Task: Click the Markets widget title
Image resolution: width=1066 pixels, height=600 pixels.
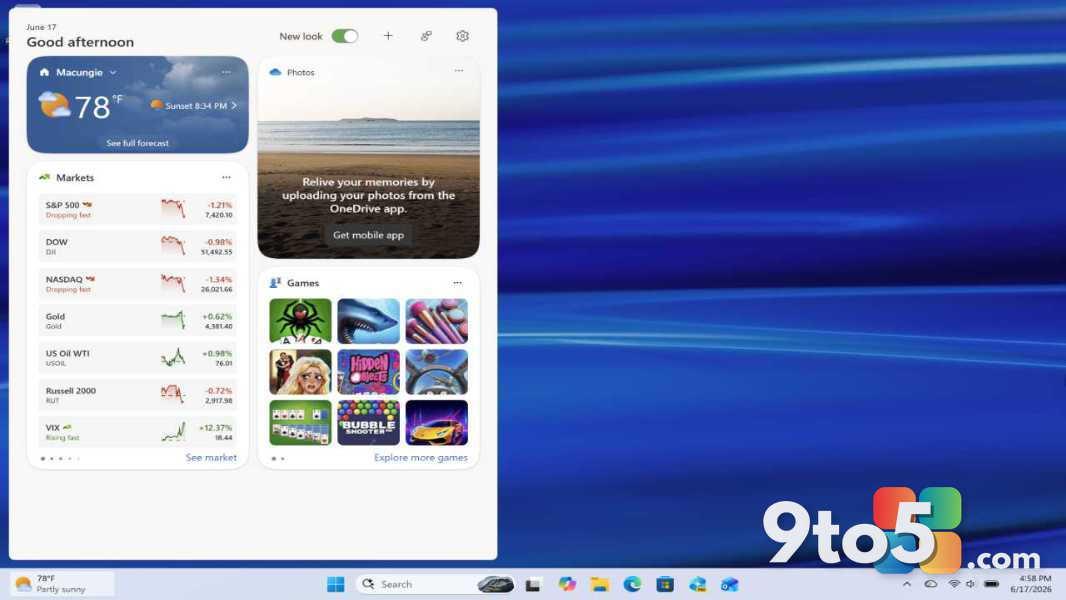Action: [75, 177]
